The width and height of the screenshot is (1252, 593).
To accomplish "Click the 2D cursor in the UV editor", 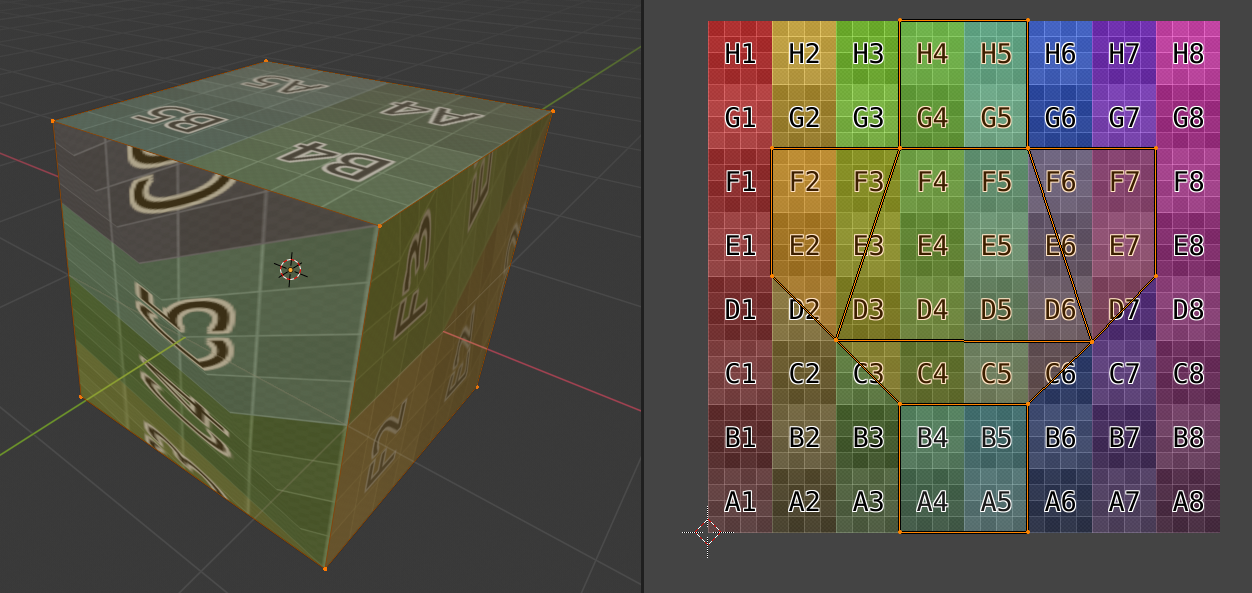I will pyautogui.click(x=707, y=532).
